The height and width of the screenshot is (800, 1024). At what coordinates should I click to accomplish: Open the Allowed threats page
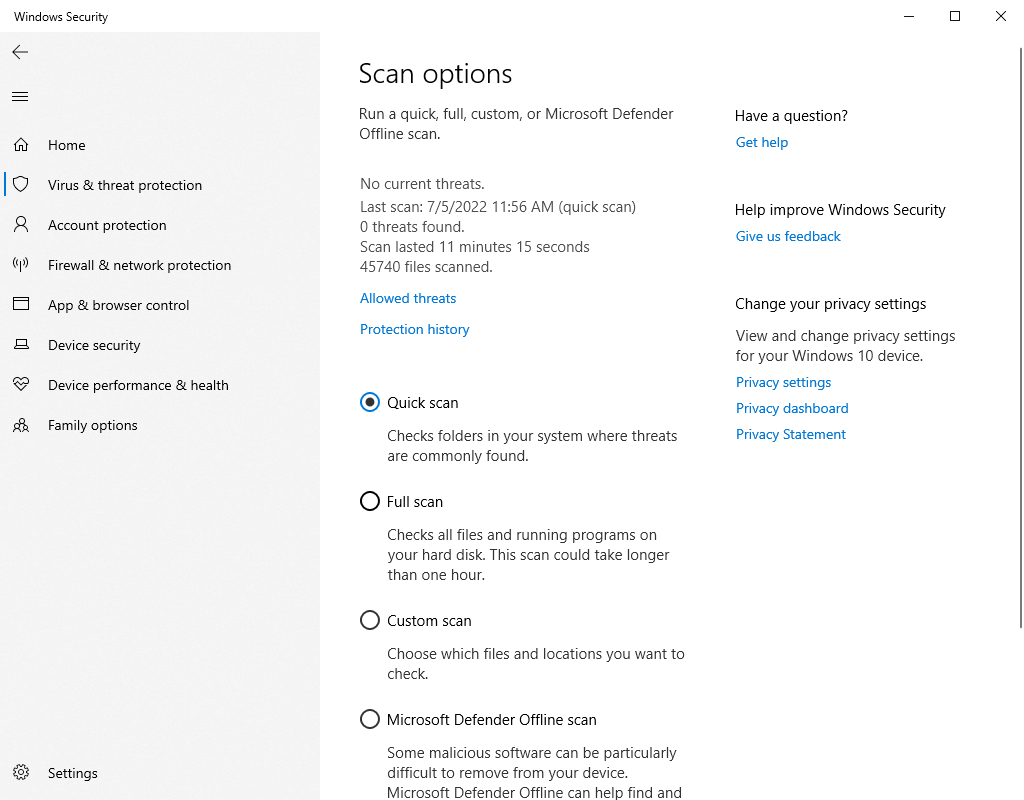coord(407,298)
